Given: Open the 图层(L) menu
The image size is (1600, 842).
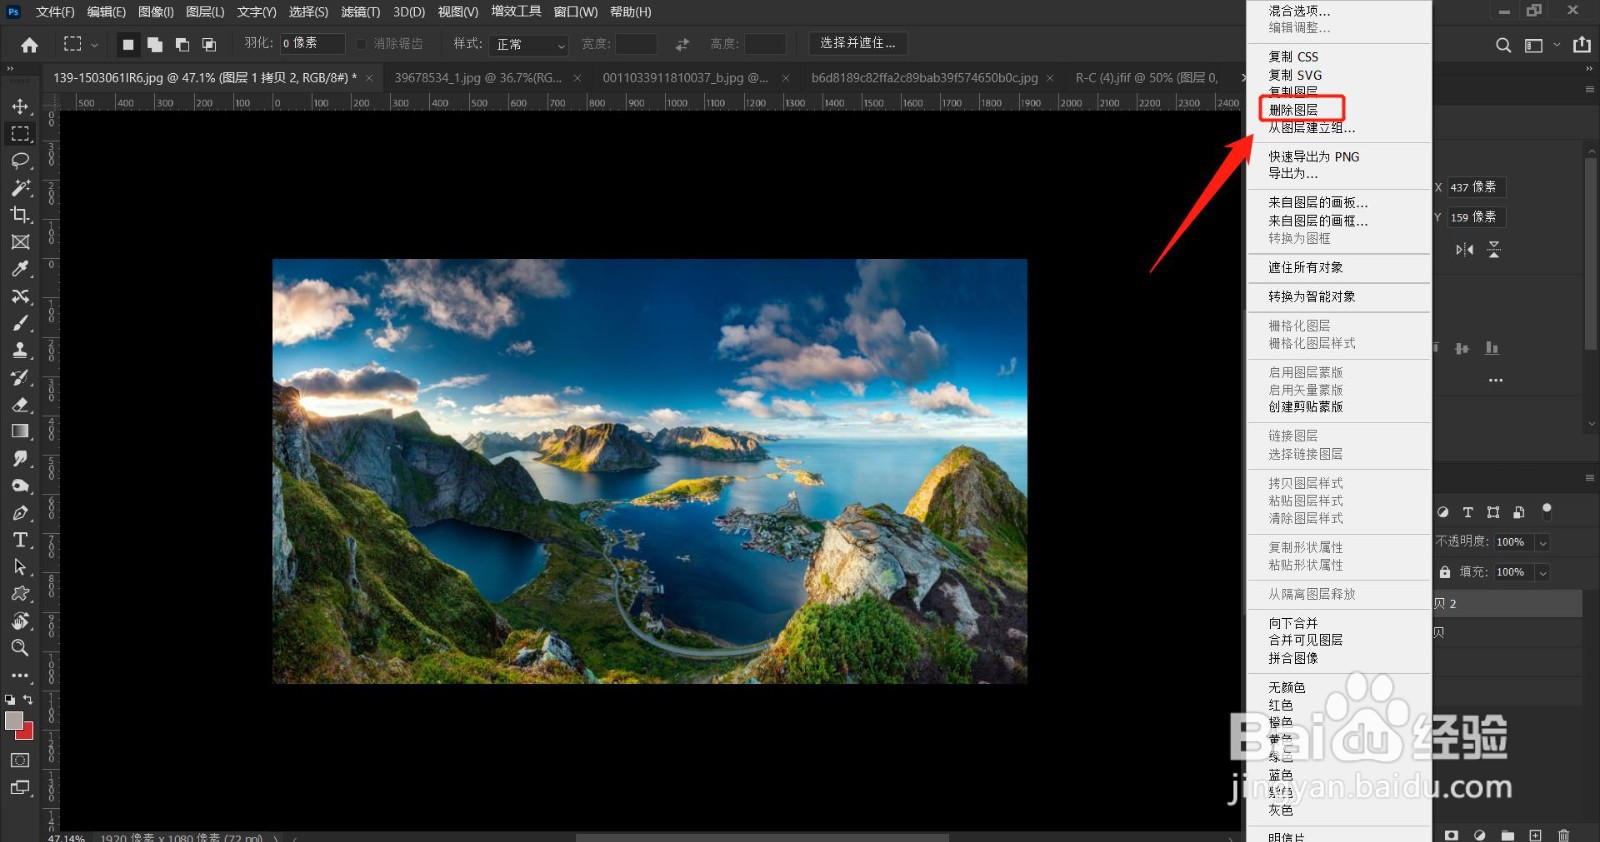Looking at the screenshot, I should (205, 12).
